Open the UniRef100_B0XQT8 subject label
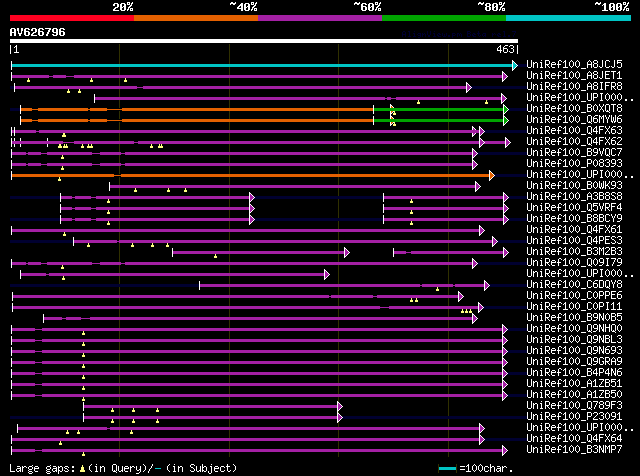640x476 pixels. (x=574, y=108)
